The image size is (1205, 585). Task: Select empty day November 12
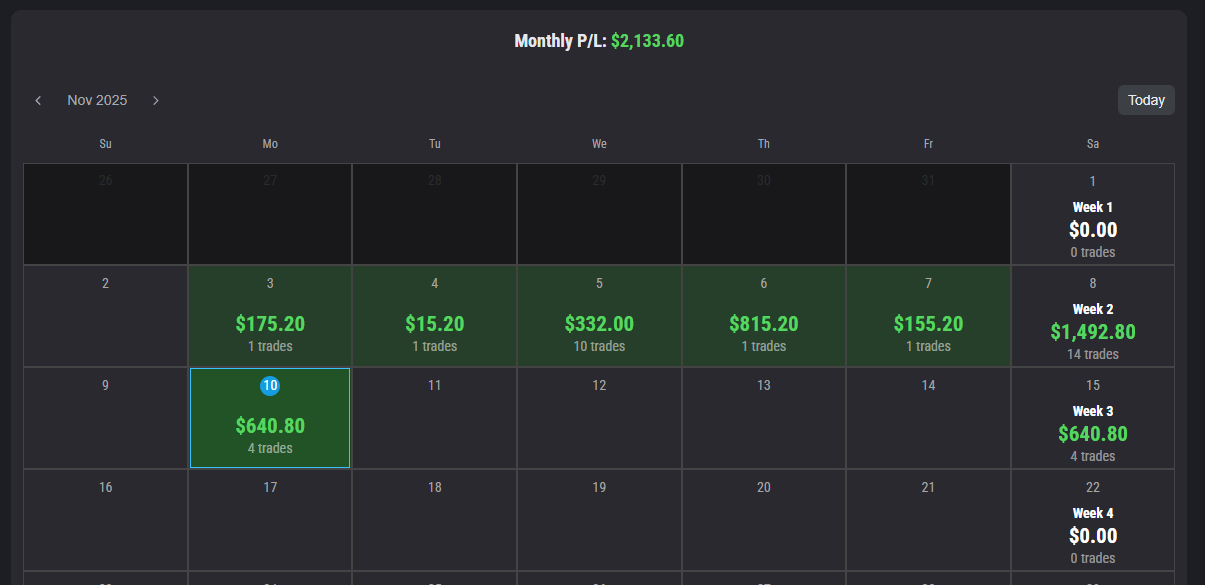(599, 418)
